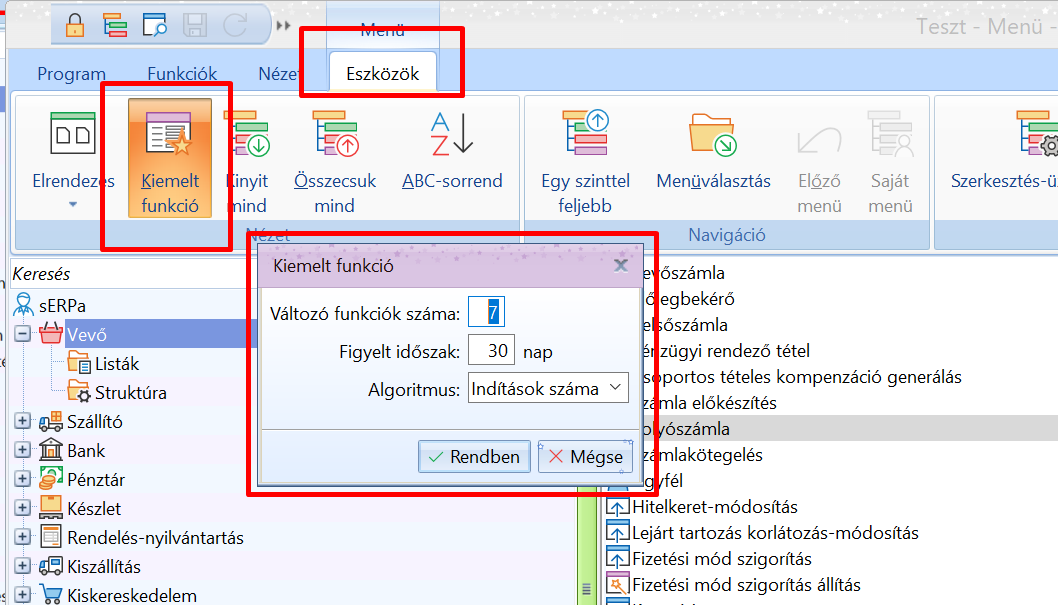
Task: Go up with Egy szinttel feljebb
Action: 585,162
